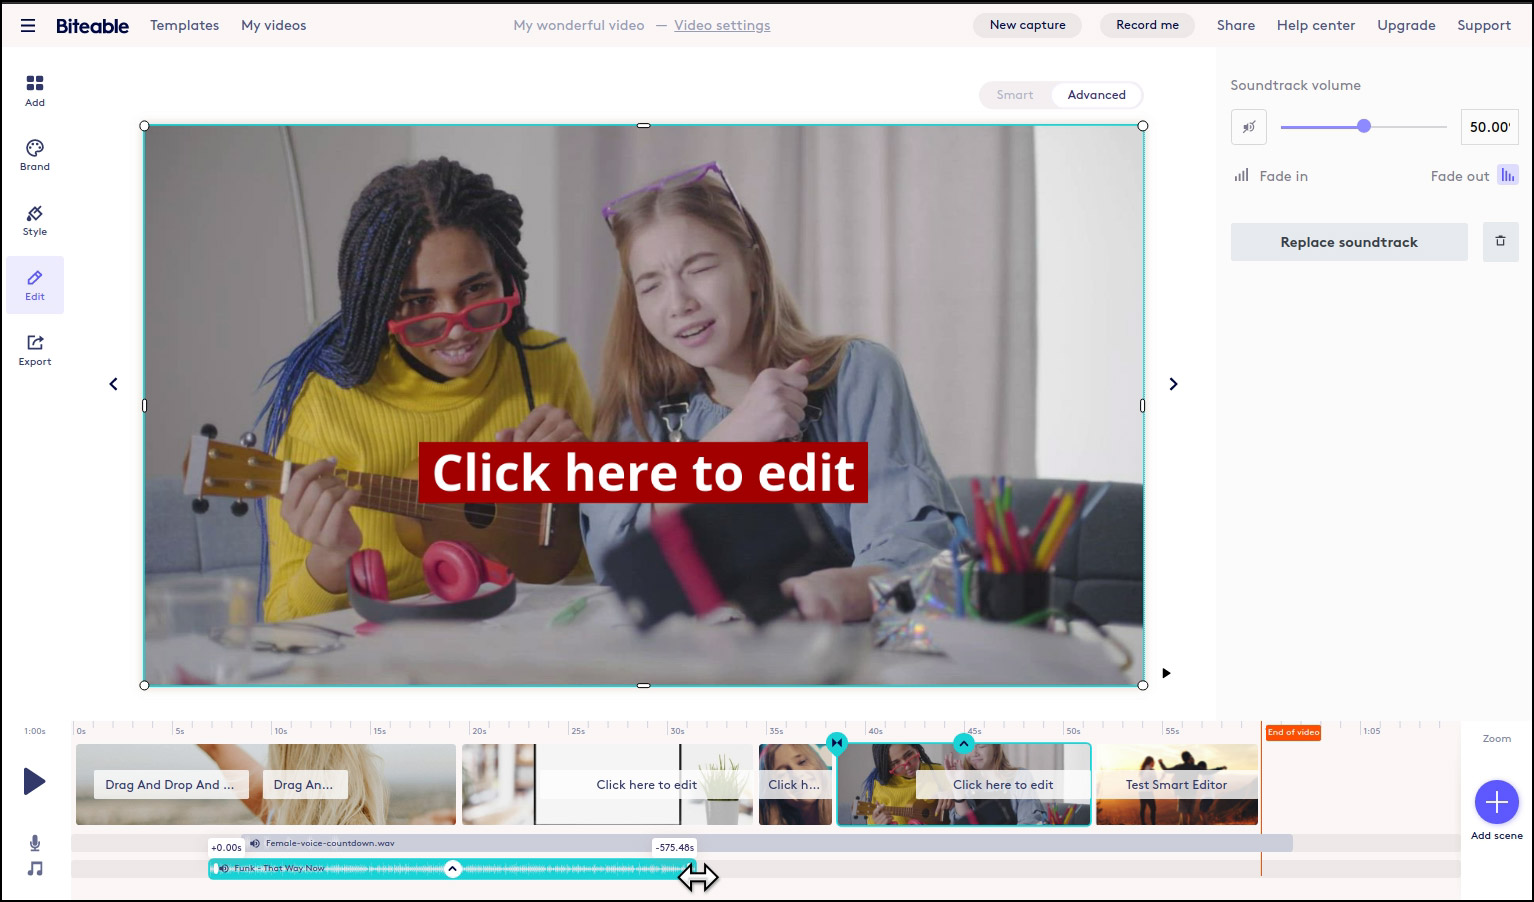Open the Add panel in sidebar
Image resolution: width=1534 pixels, height=902 pixels.
pos(35,90)
